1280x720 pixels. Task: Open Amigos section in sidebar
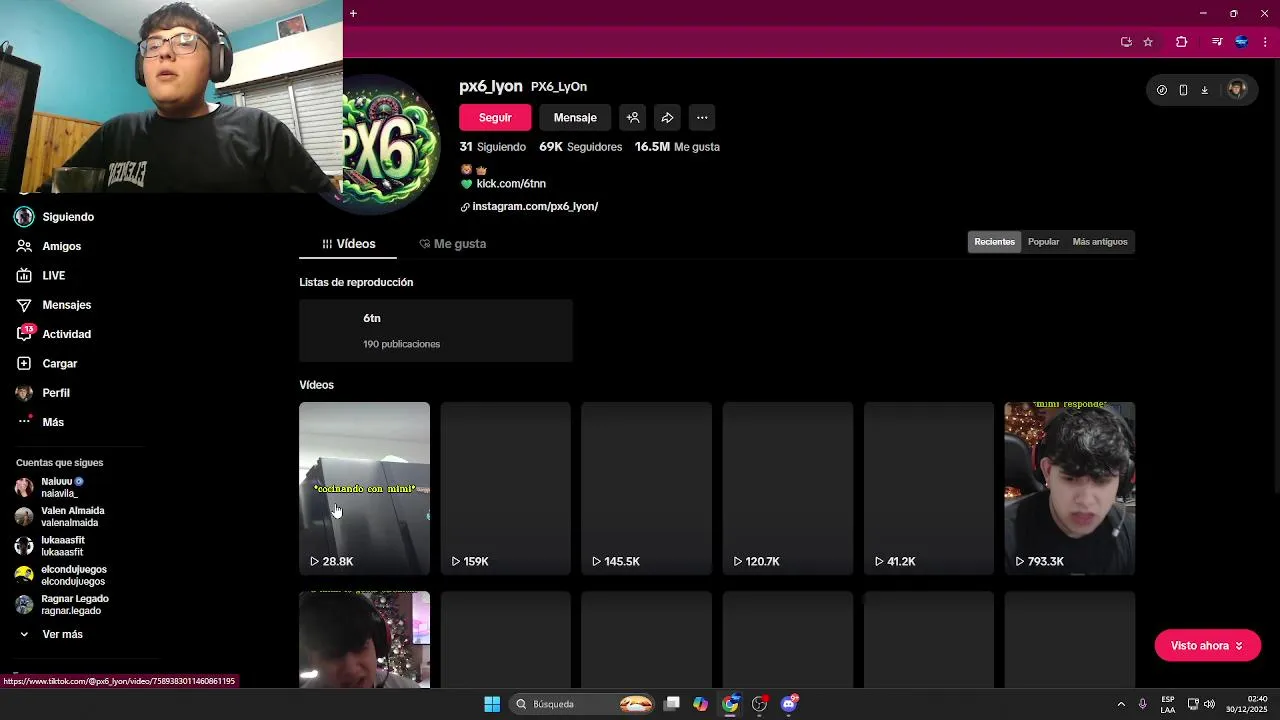point(49,246)
